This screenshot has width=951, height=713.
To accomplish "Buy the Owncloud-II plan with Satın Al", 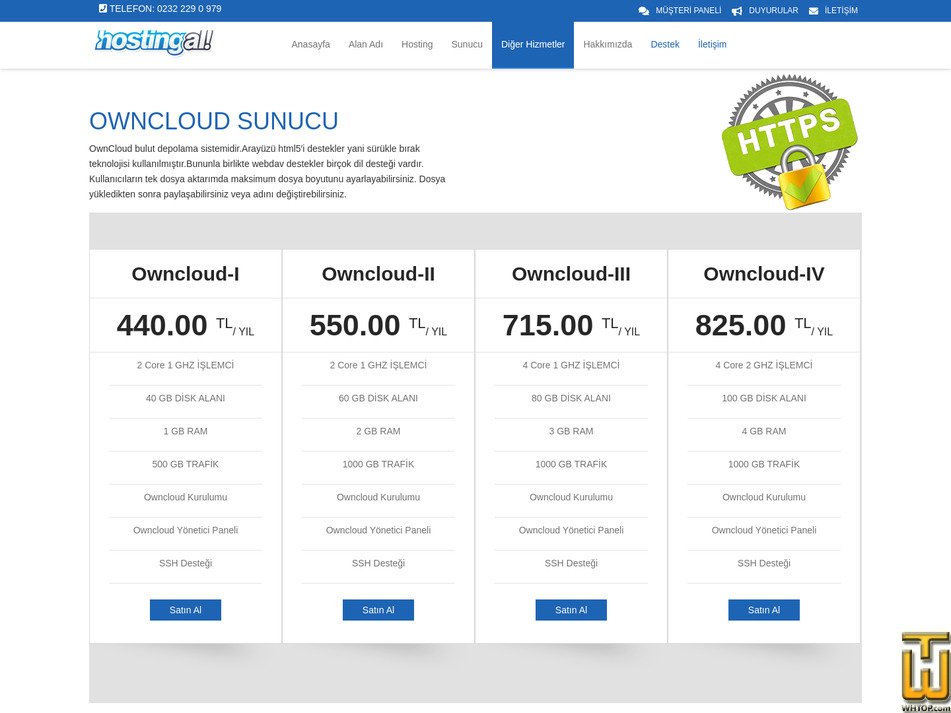I will 378,610.
